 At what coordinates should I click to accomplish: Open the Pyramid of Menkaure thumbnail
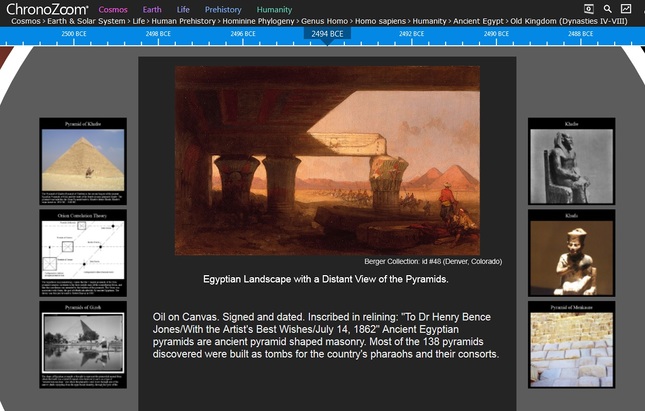pyautogui.click(x=571, y=344)
